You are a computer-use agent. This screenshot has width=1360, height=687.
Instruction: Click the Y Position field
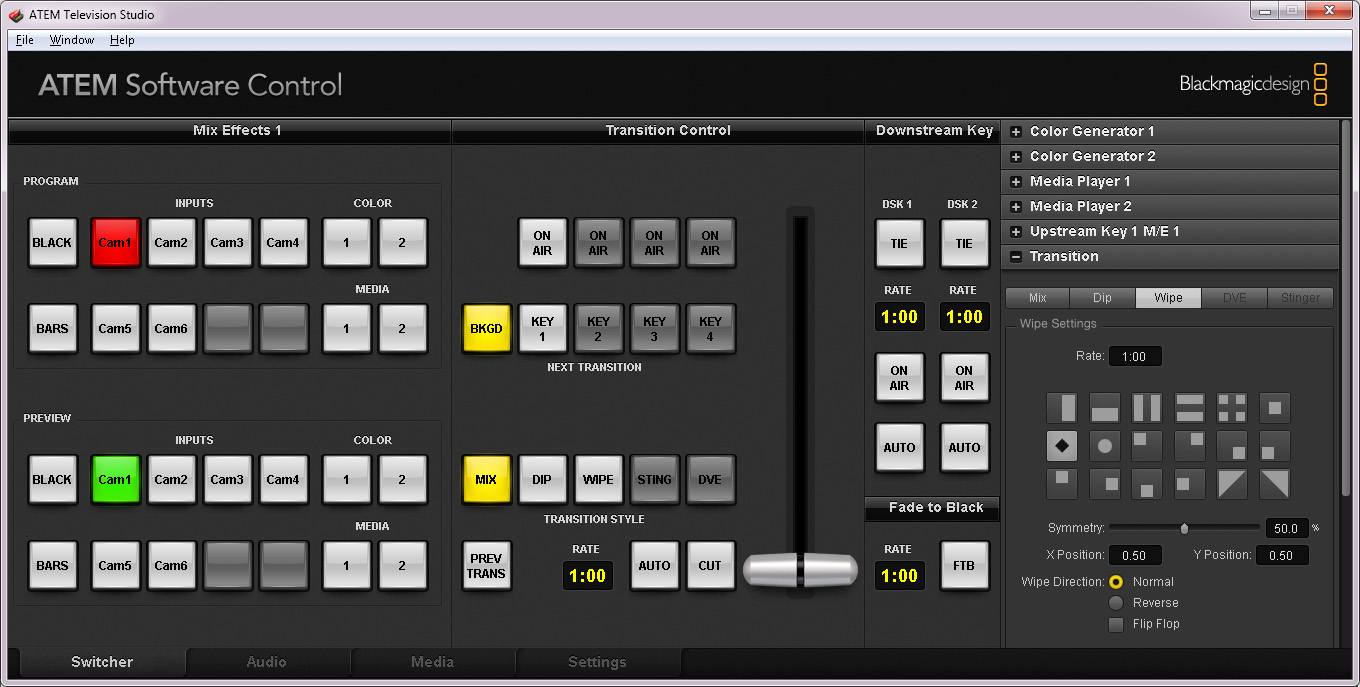1282,555
